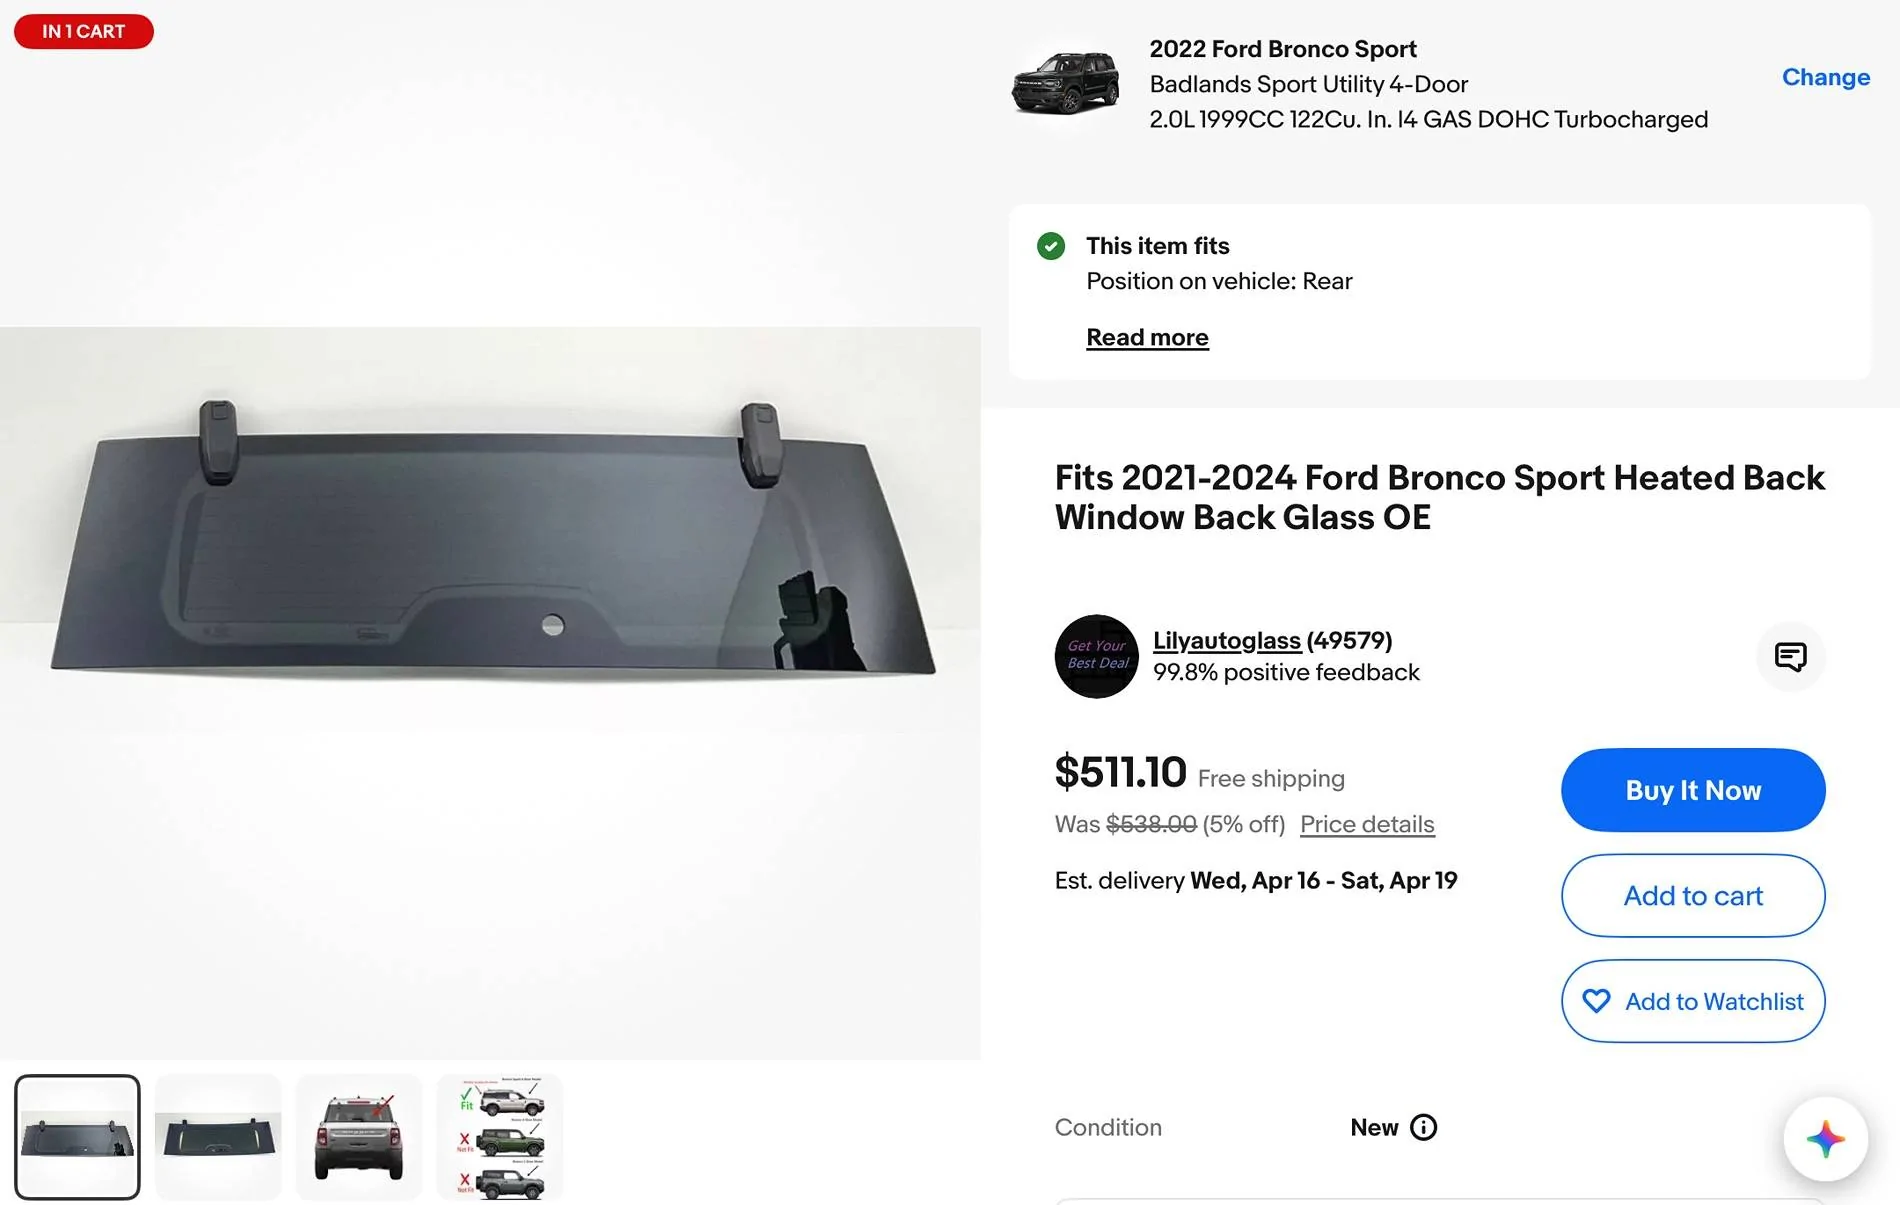Open the Condition info icon
Viewport: 1900px width, 1205px height.
[1423, 1128]
